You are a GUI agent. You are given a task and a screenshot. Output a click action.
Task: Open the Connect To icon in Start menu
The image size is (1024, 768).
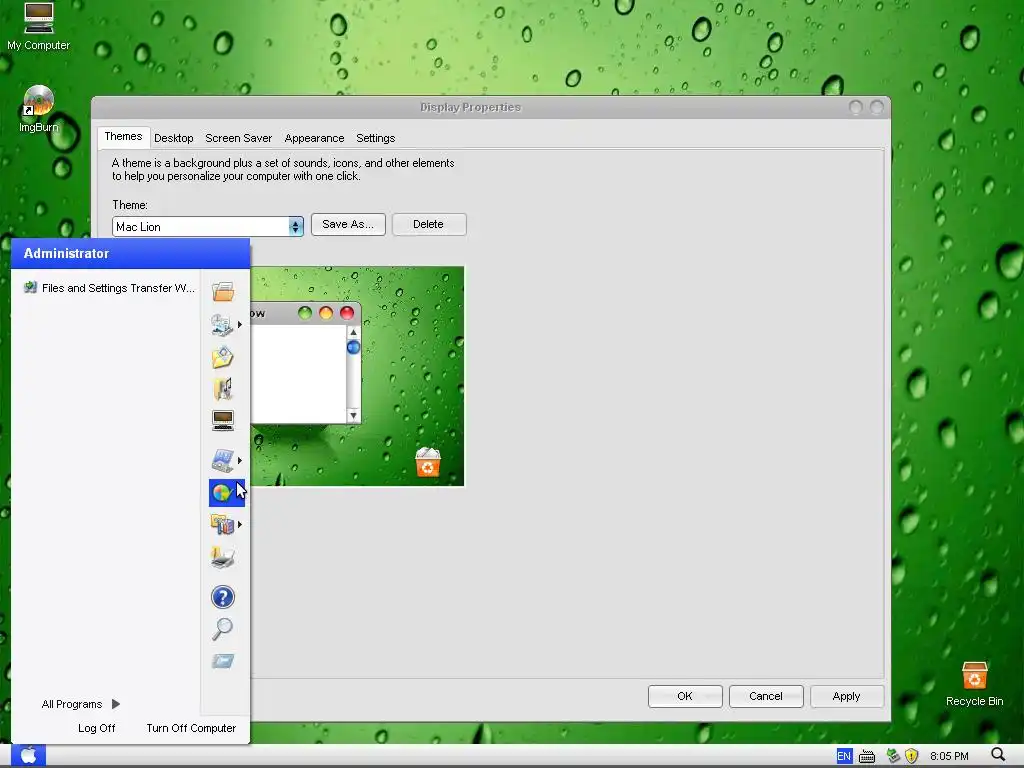pyautogui.click(x=222, y=524)
